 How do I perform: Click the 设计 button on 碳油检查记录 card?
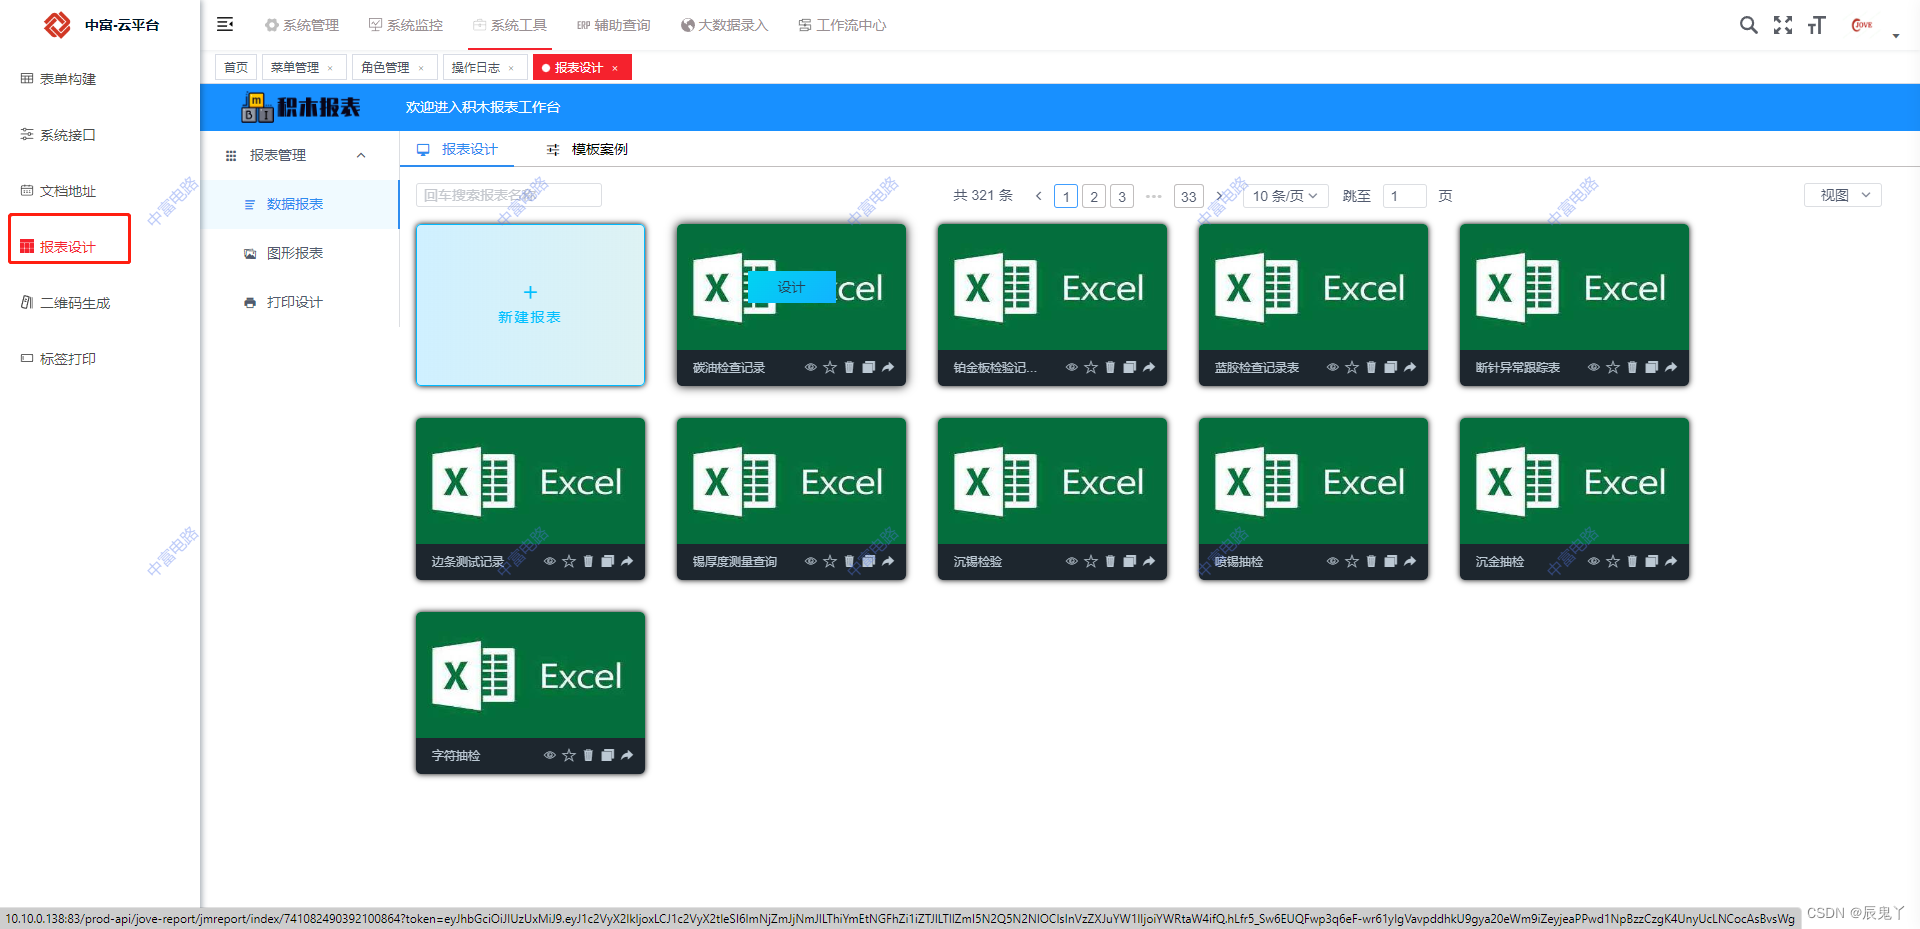pos(791,287)
